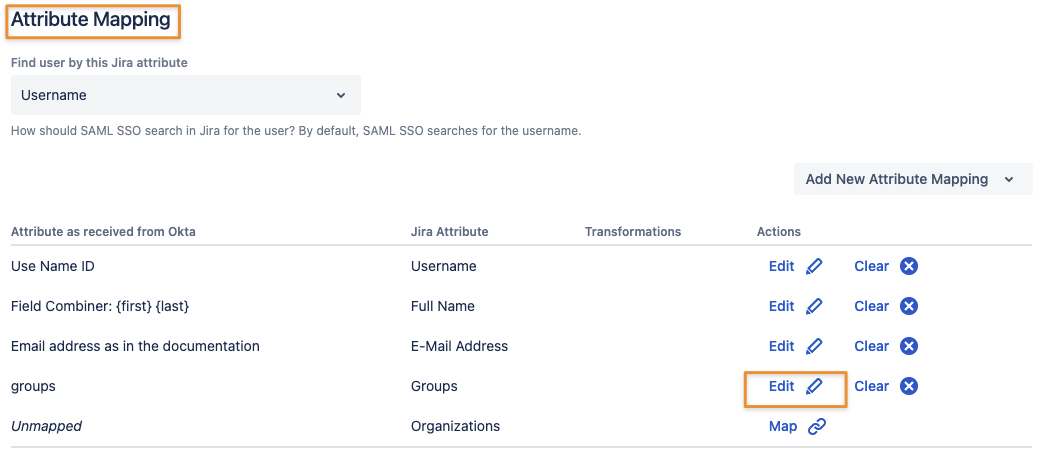
Task: Click pencil icon in Username row
Action: (x=814, y=266)
